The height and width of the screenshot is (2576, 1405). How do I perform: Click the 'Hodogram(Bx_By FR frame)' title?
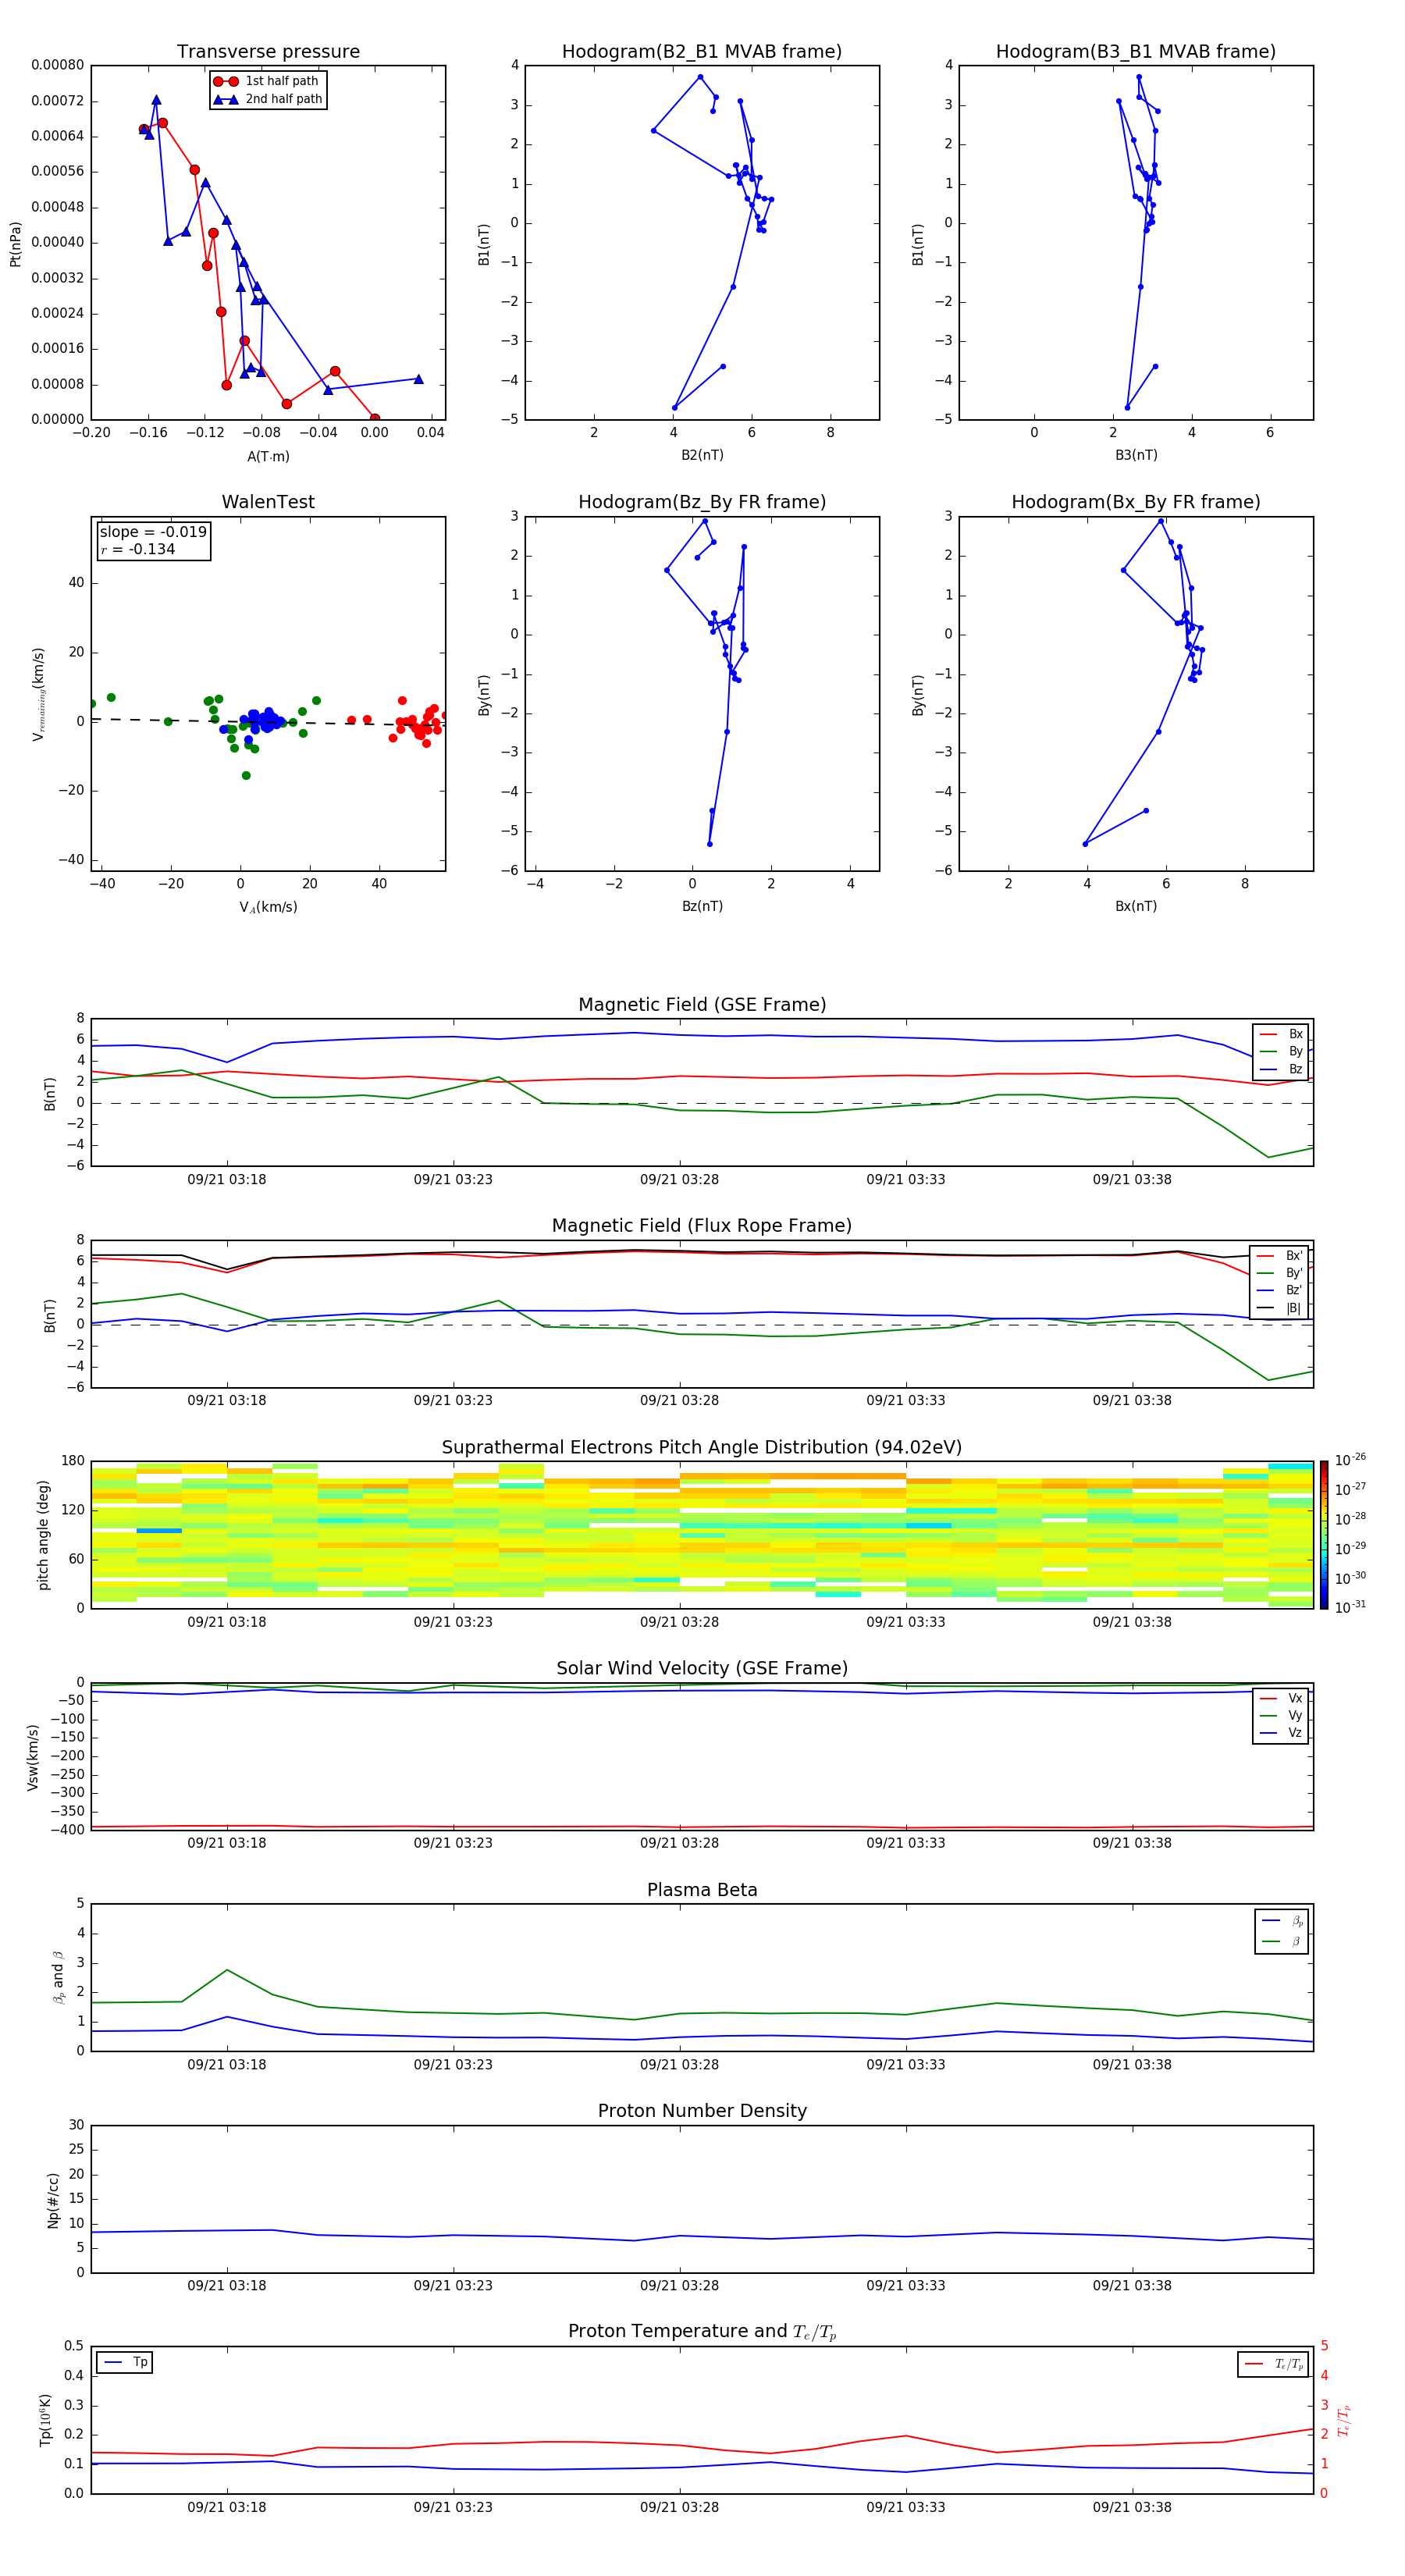(1136, 502)
